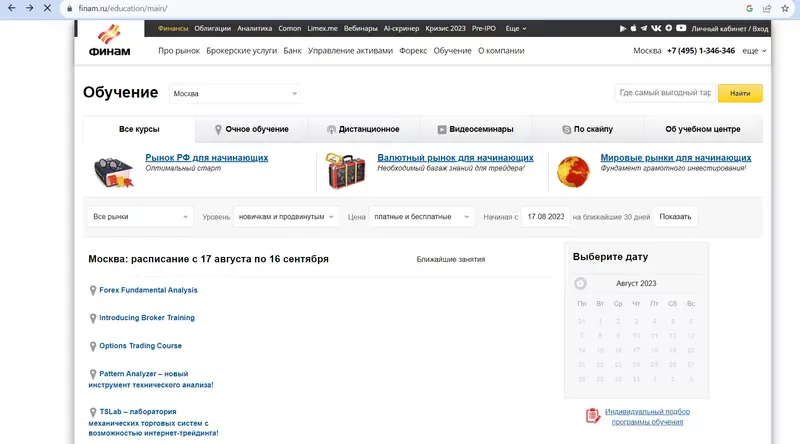Open the Apple App Store icon
Viewport: 800px width, 444px height.
[x=633, y=28]
